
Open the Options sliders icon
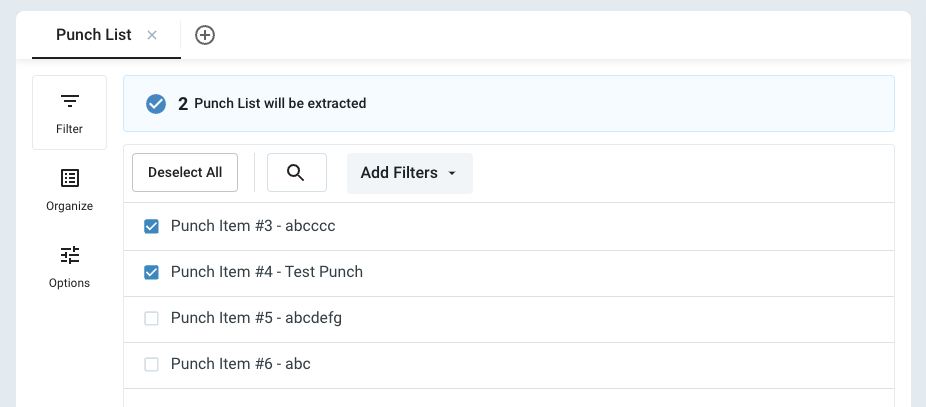70,255
